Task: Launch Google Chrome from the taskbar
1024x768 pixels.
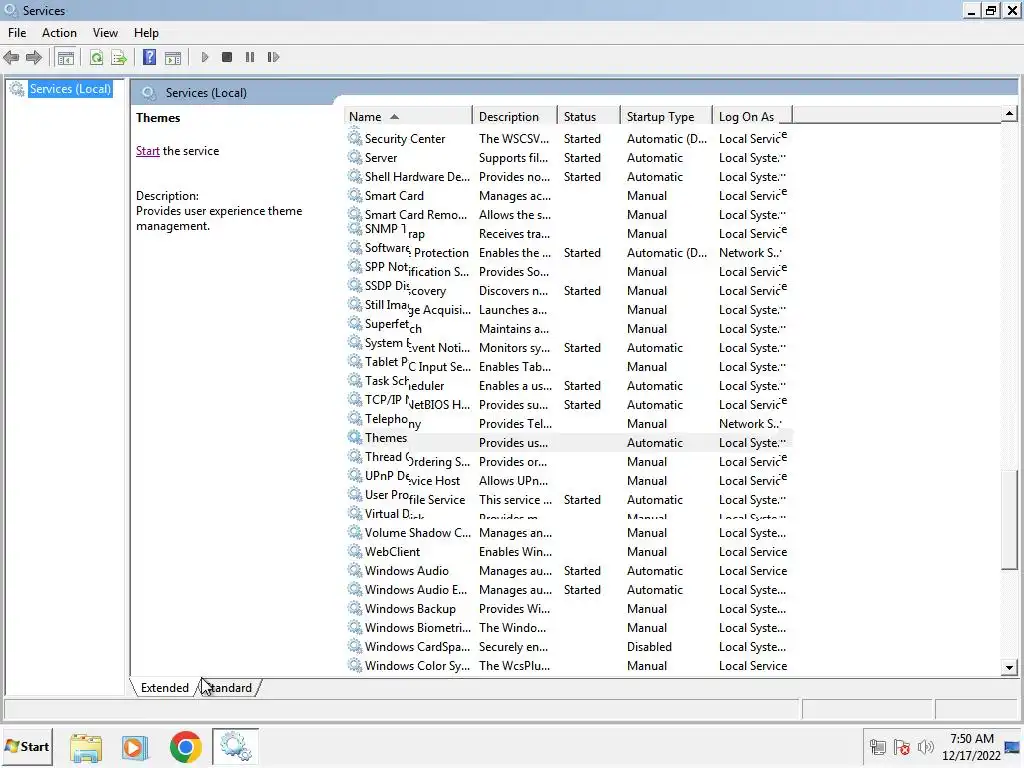Action: [185, 747]
